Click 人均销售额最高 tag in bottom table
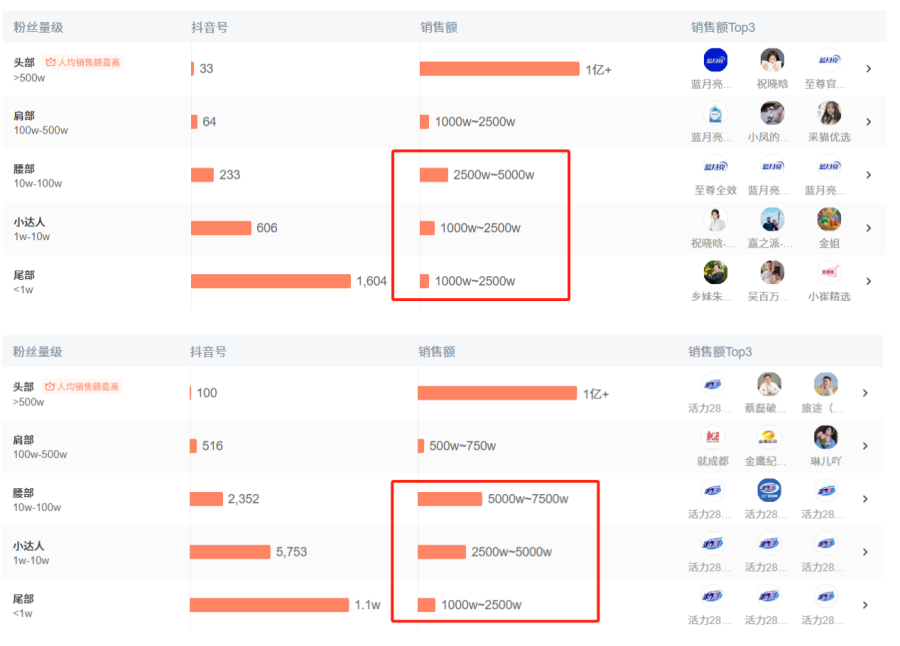The width and height of the screenshot is (900, 646). (x=82, y=386)
